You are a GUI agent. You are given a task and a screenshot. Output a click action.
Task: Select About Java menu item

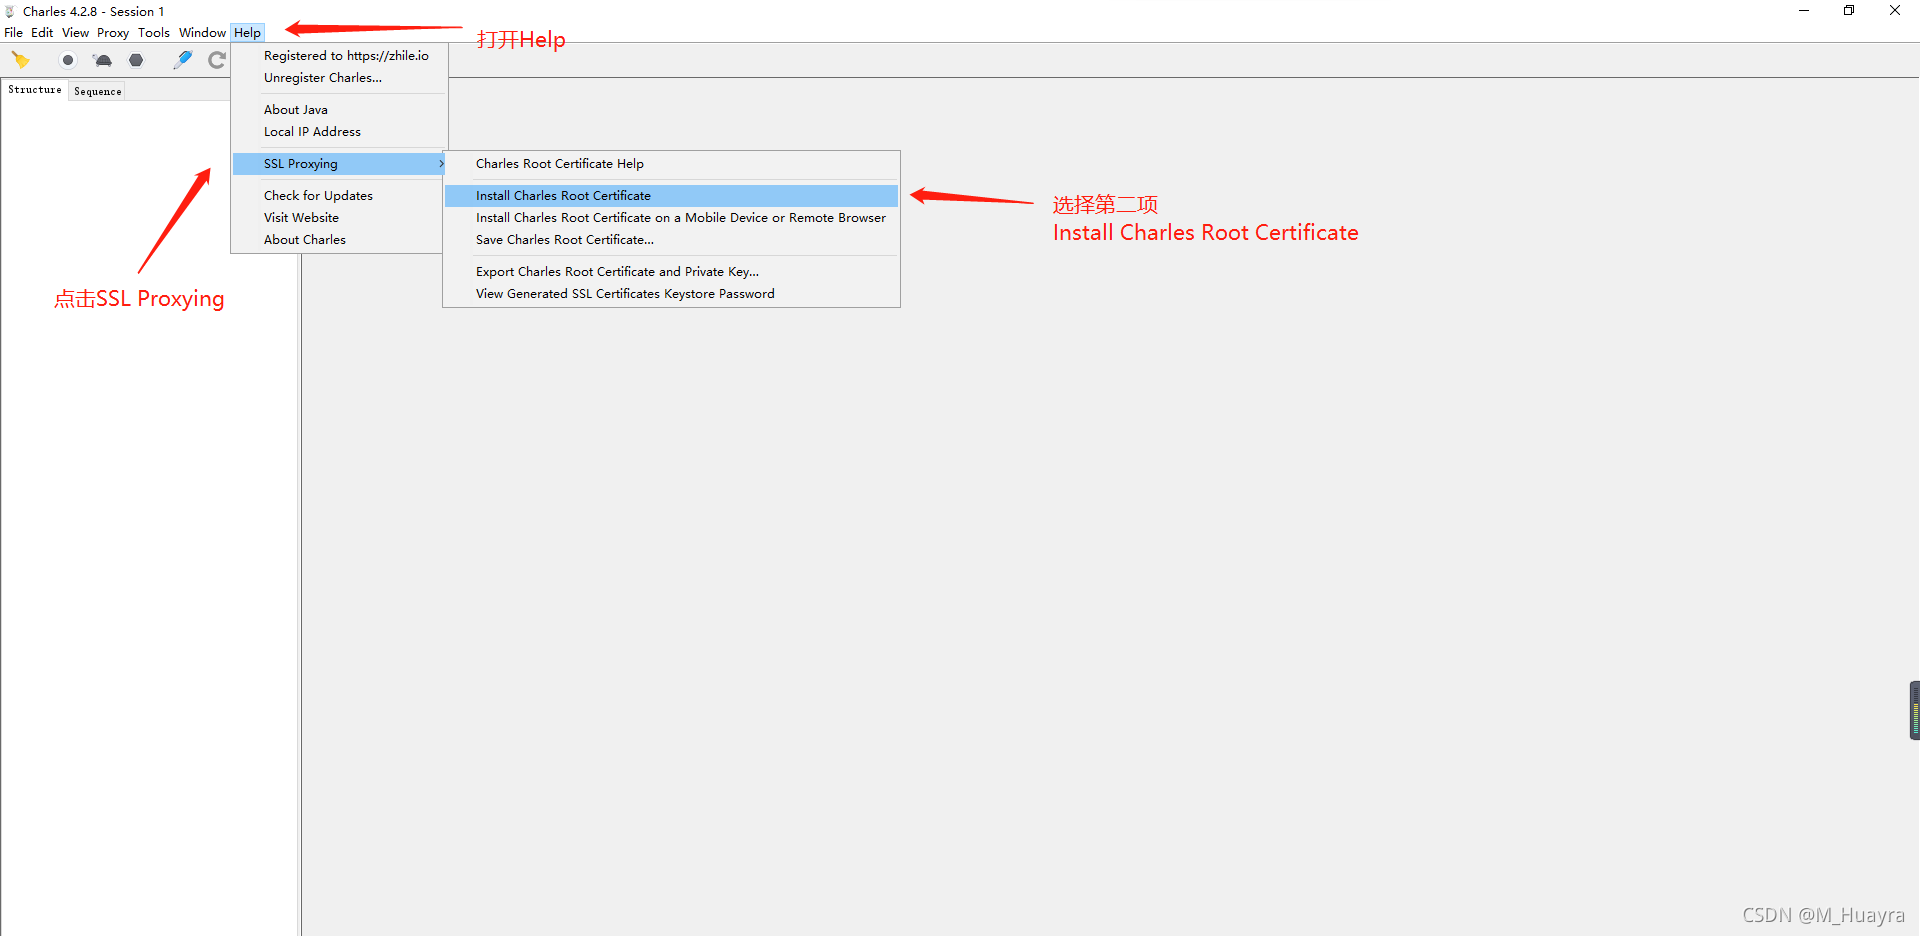pyautogui.click(x=340, y=110)
